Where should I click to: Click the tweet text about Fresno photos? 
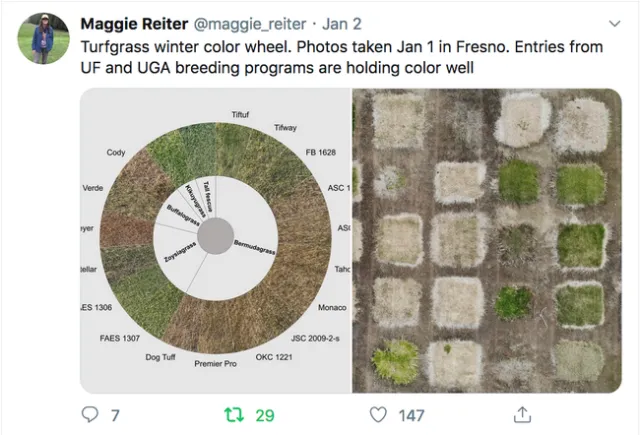tap(330, 57)
